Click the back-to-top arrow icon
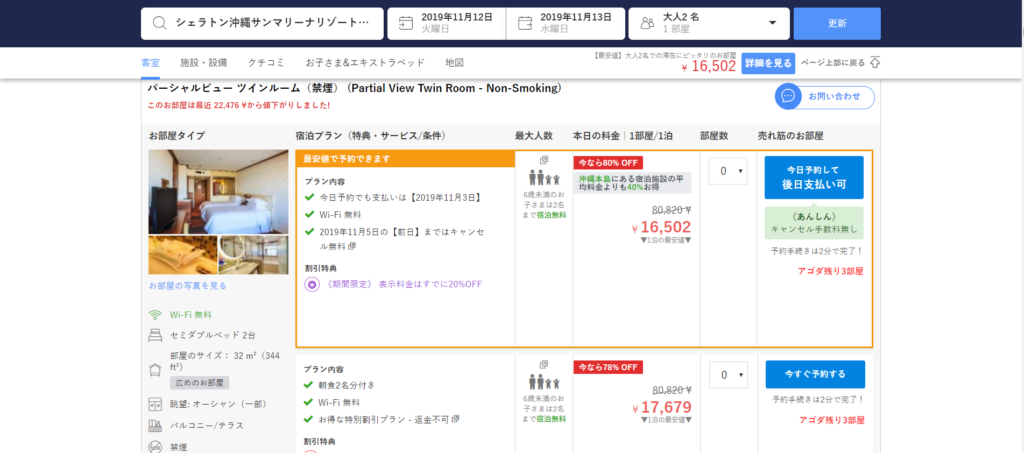This screenshot has height=453, width=1024. pyautogui.click(x=875, y=62)
